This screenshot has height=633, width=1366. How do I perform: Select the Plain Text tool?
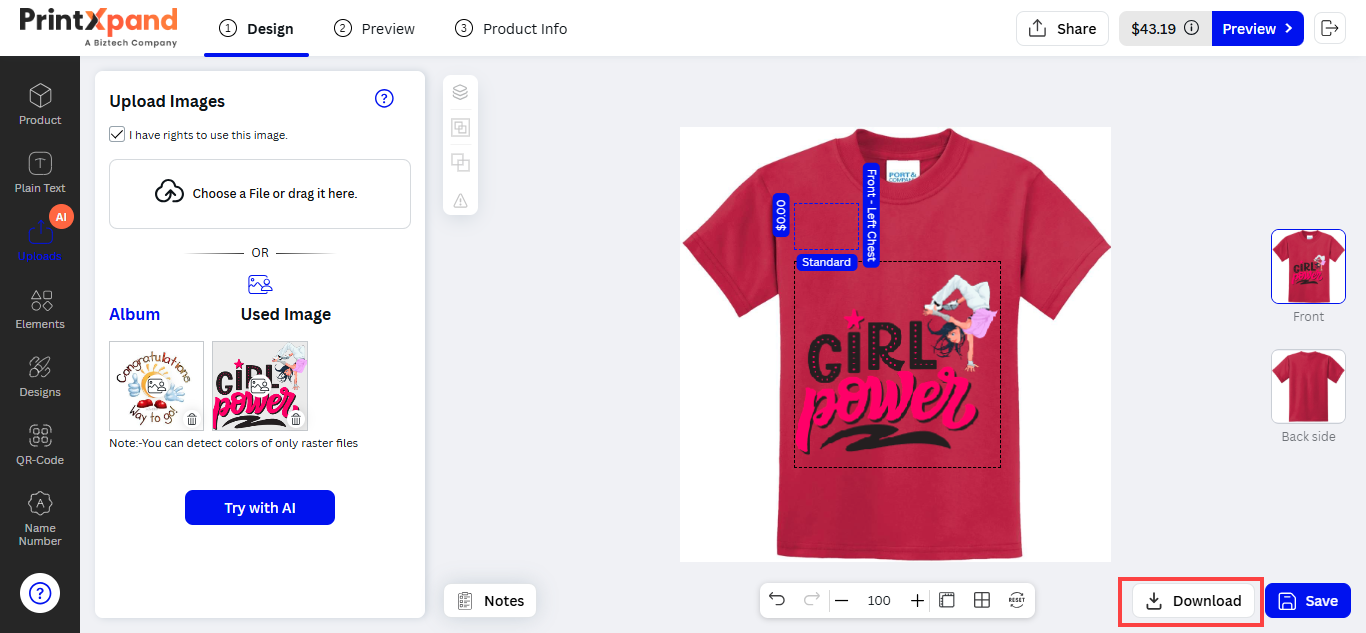(40, 172)
